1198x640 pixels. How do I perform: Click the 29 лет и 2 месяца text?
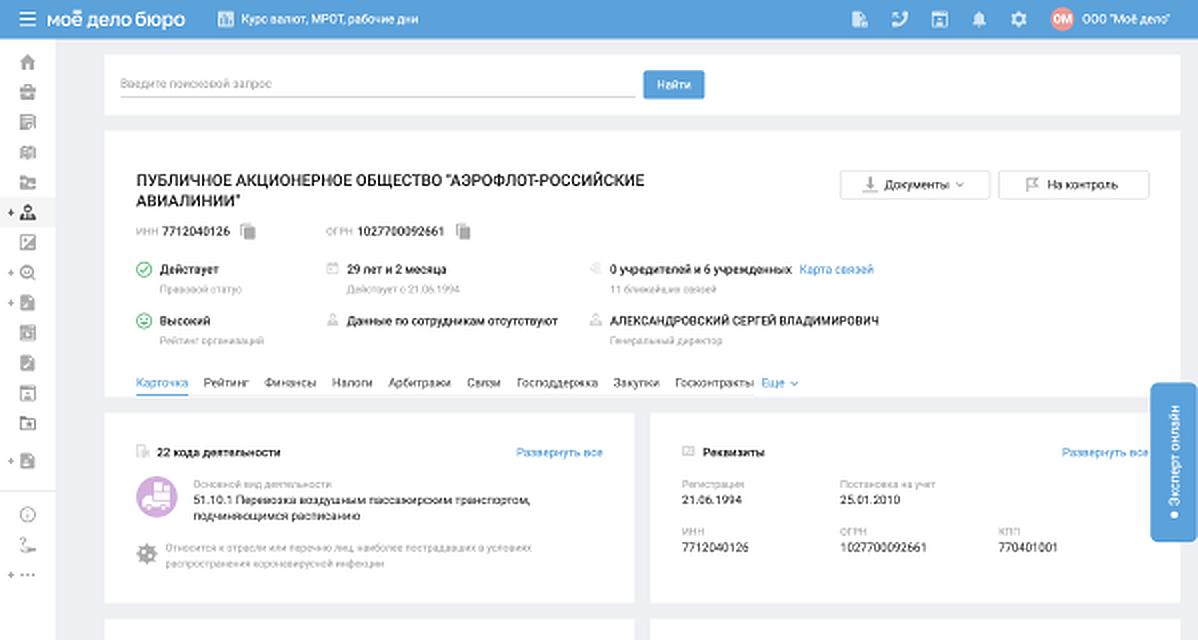click(397, 269)
